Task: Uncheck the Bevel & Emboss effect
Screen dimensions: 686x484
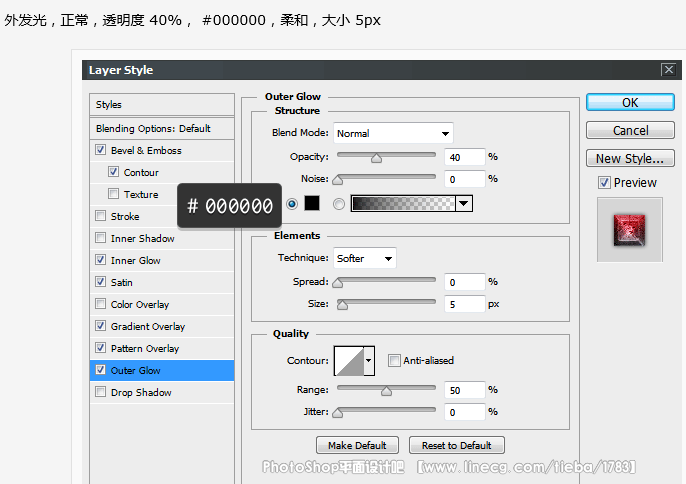Action: [x=100, y=151]
